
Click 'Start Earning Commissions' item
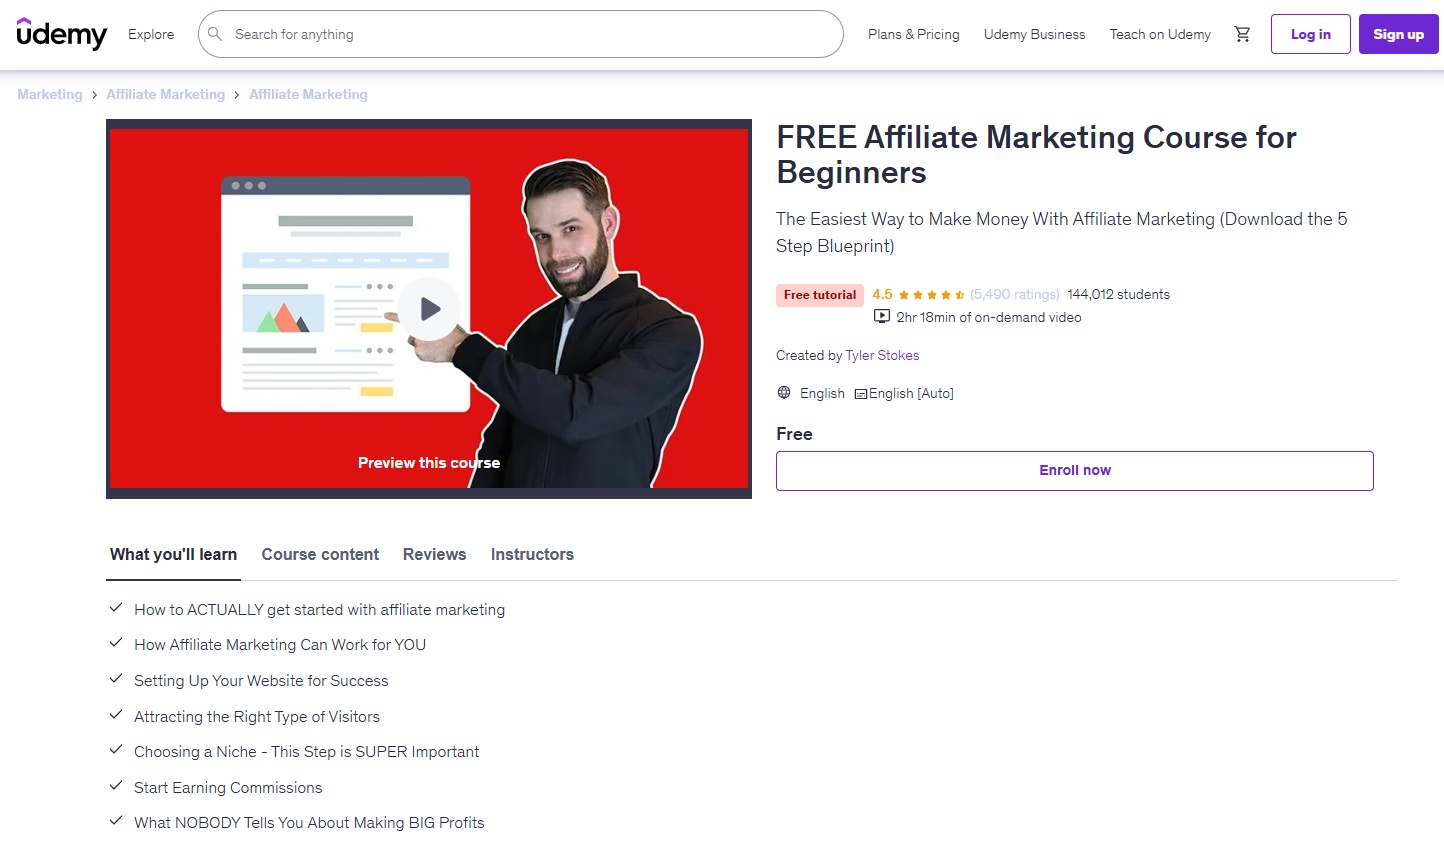tap(228, 788)
